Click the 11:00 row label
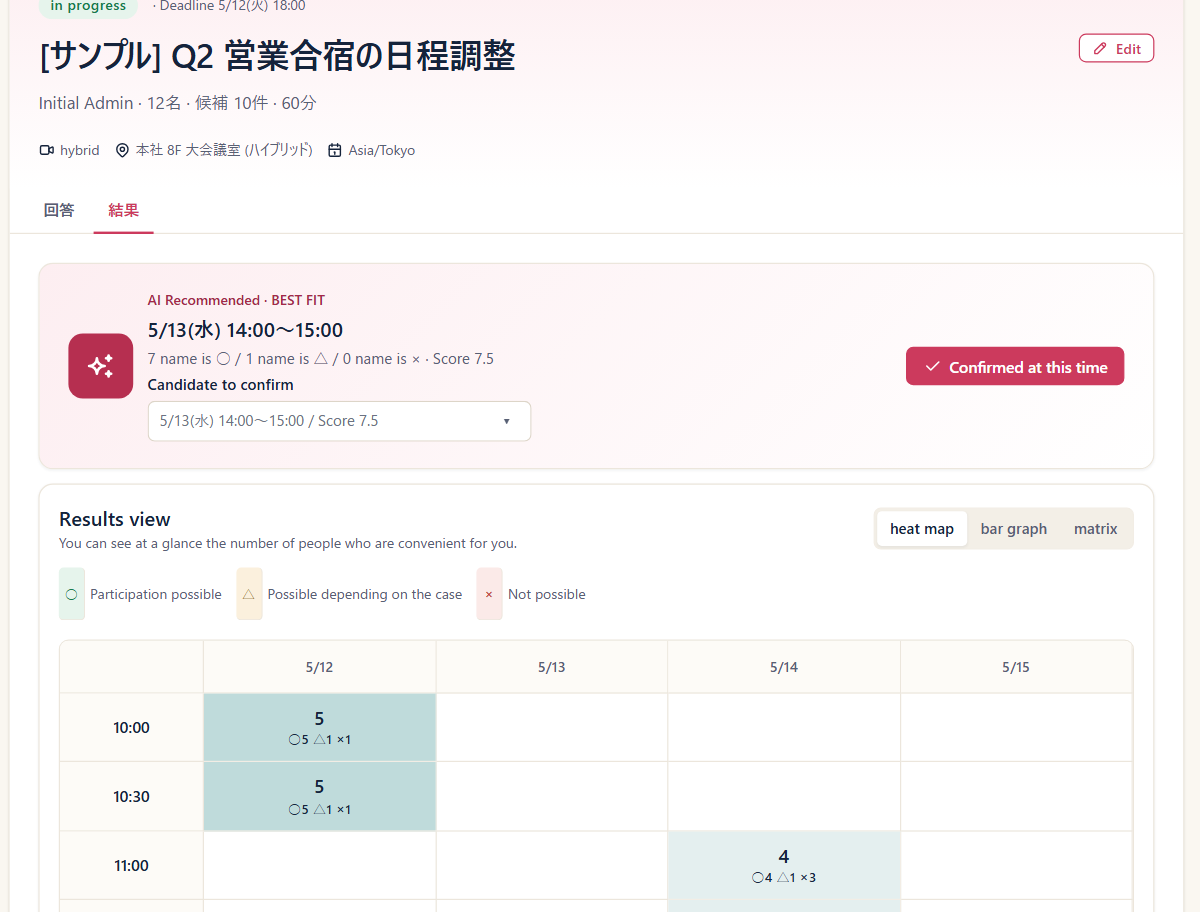Screen dimensions: 1200x912 [131, 866]
